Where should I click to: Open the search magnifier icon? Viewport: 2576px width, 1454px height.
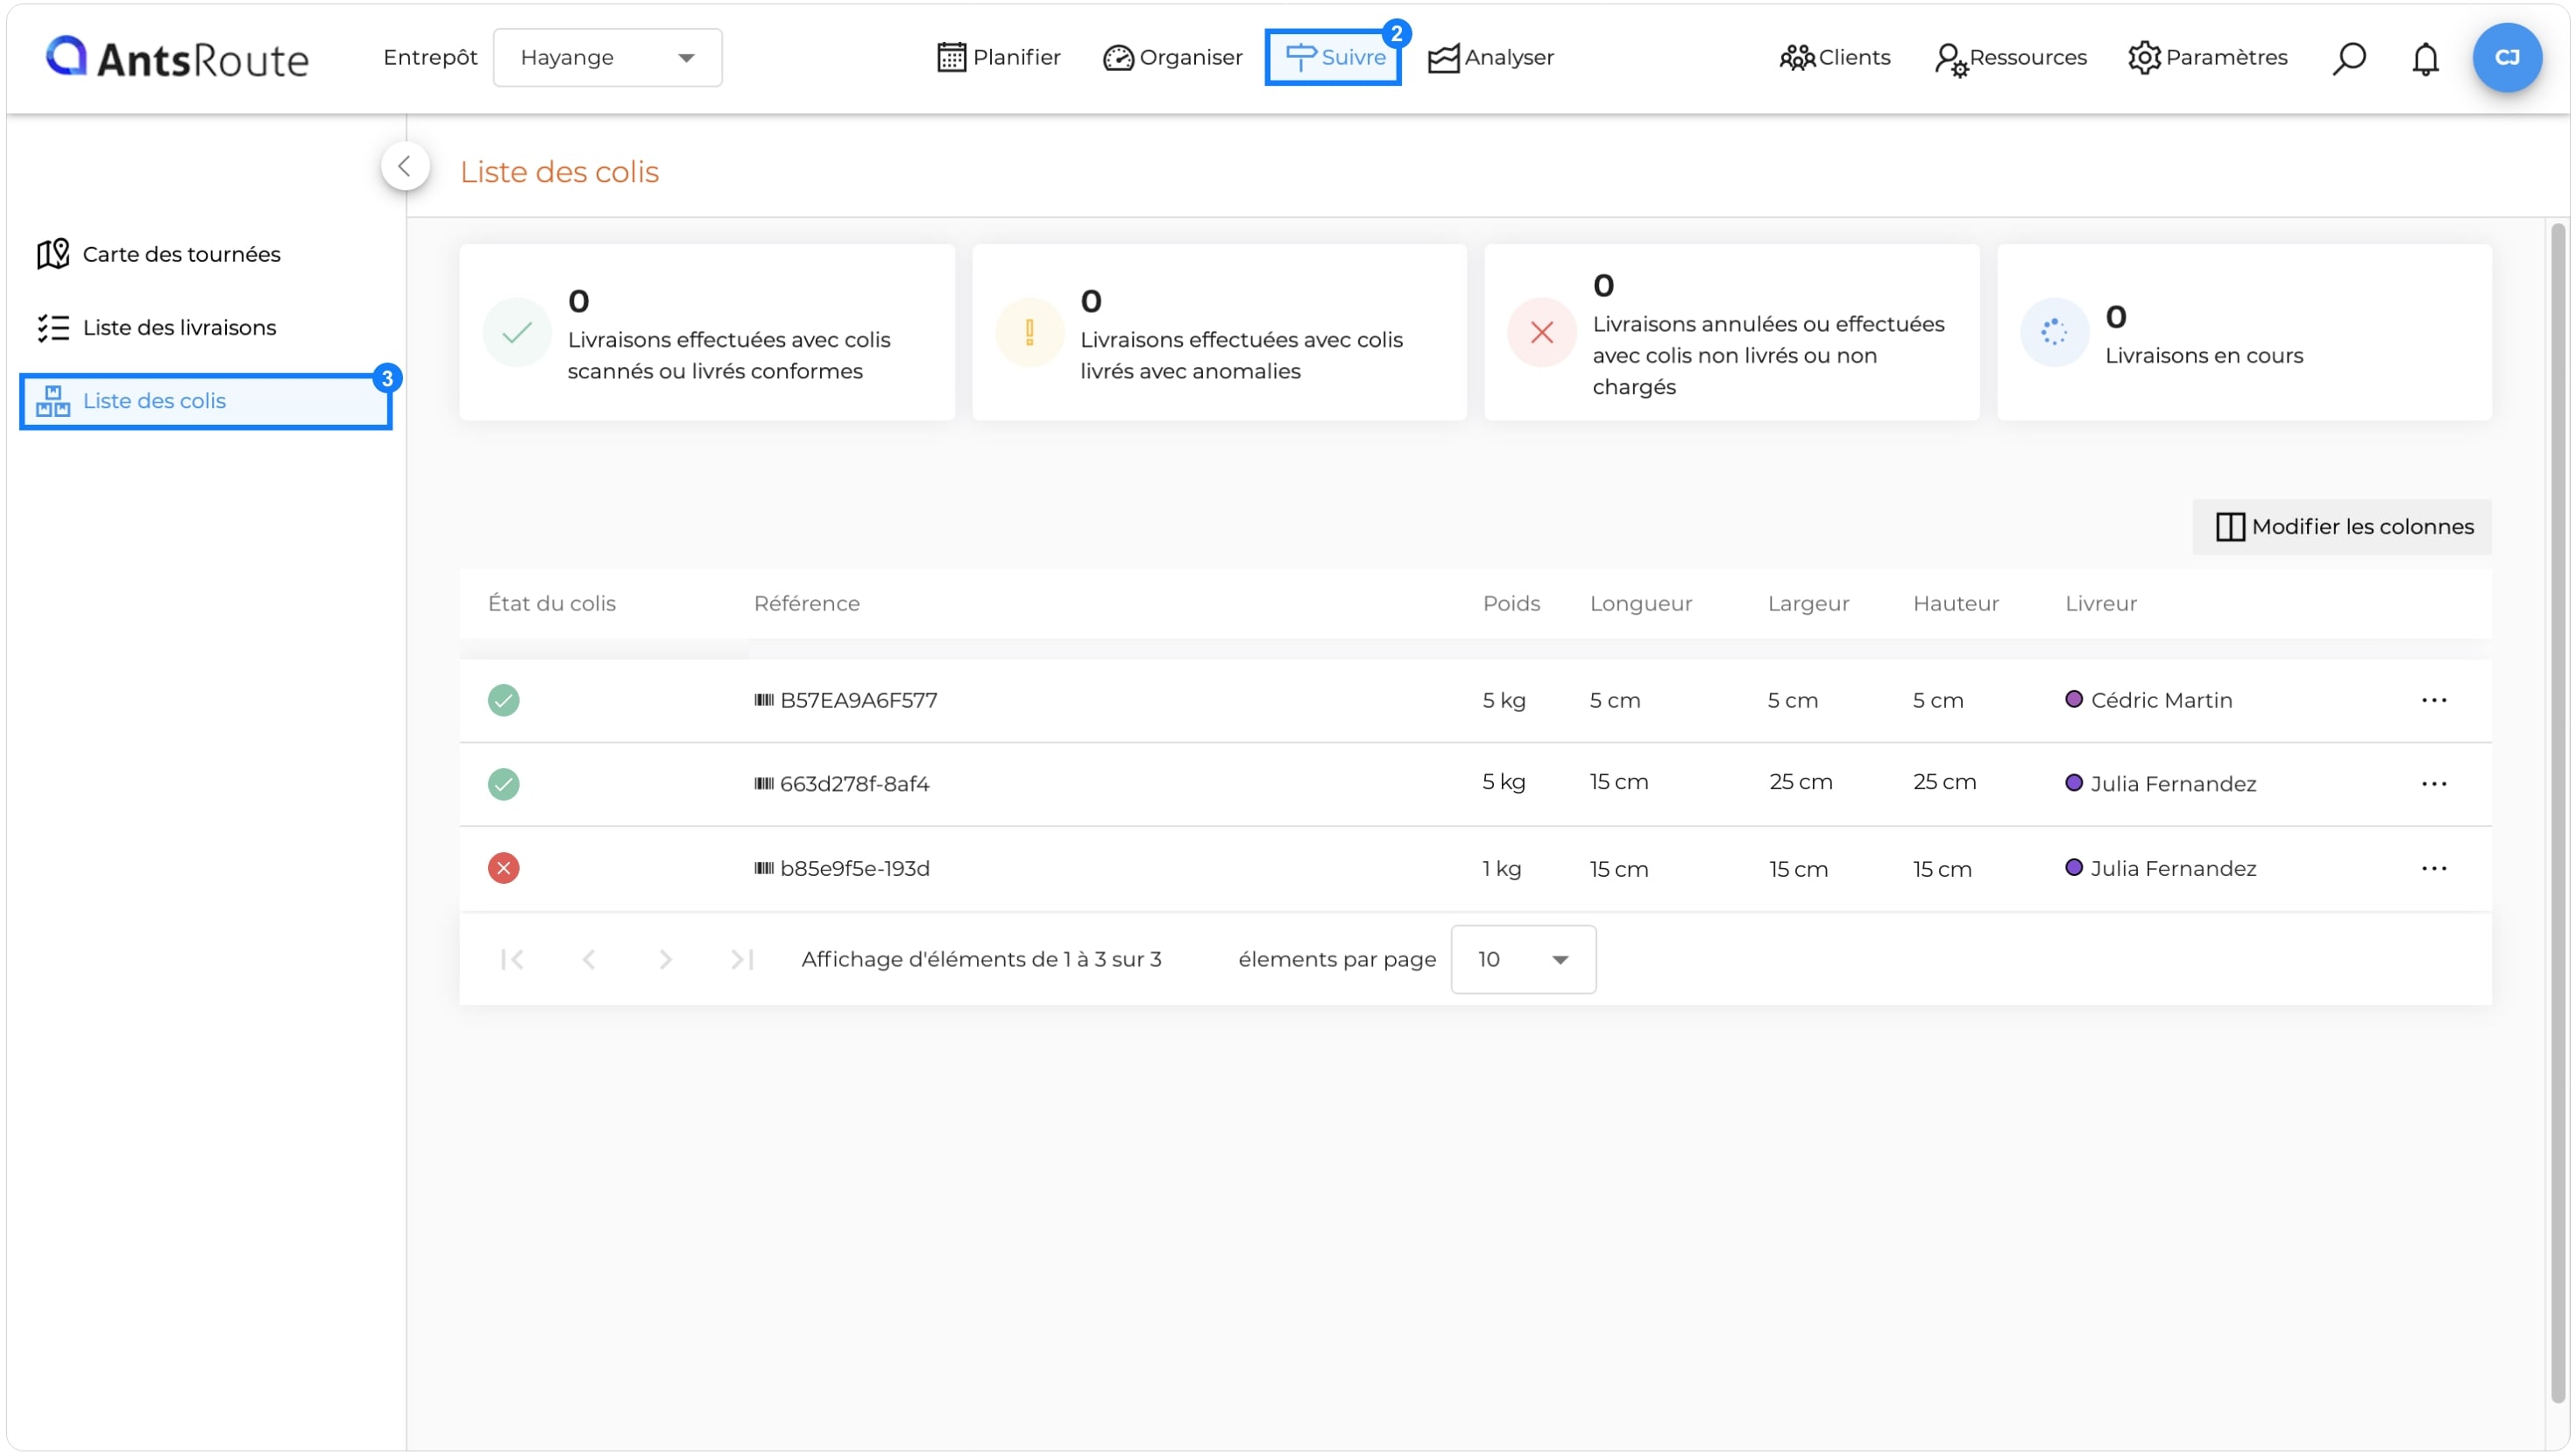tap(2348, 58)
